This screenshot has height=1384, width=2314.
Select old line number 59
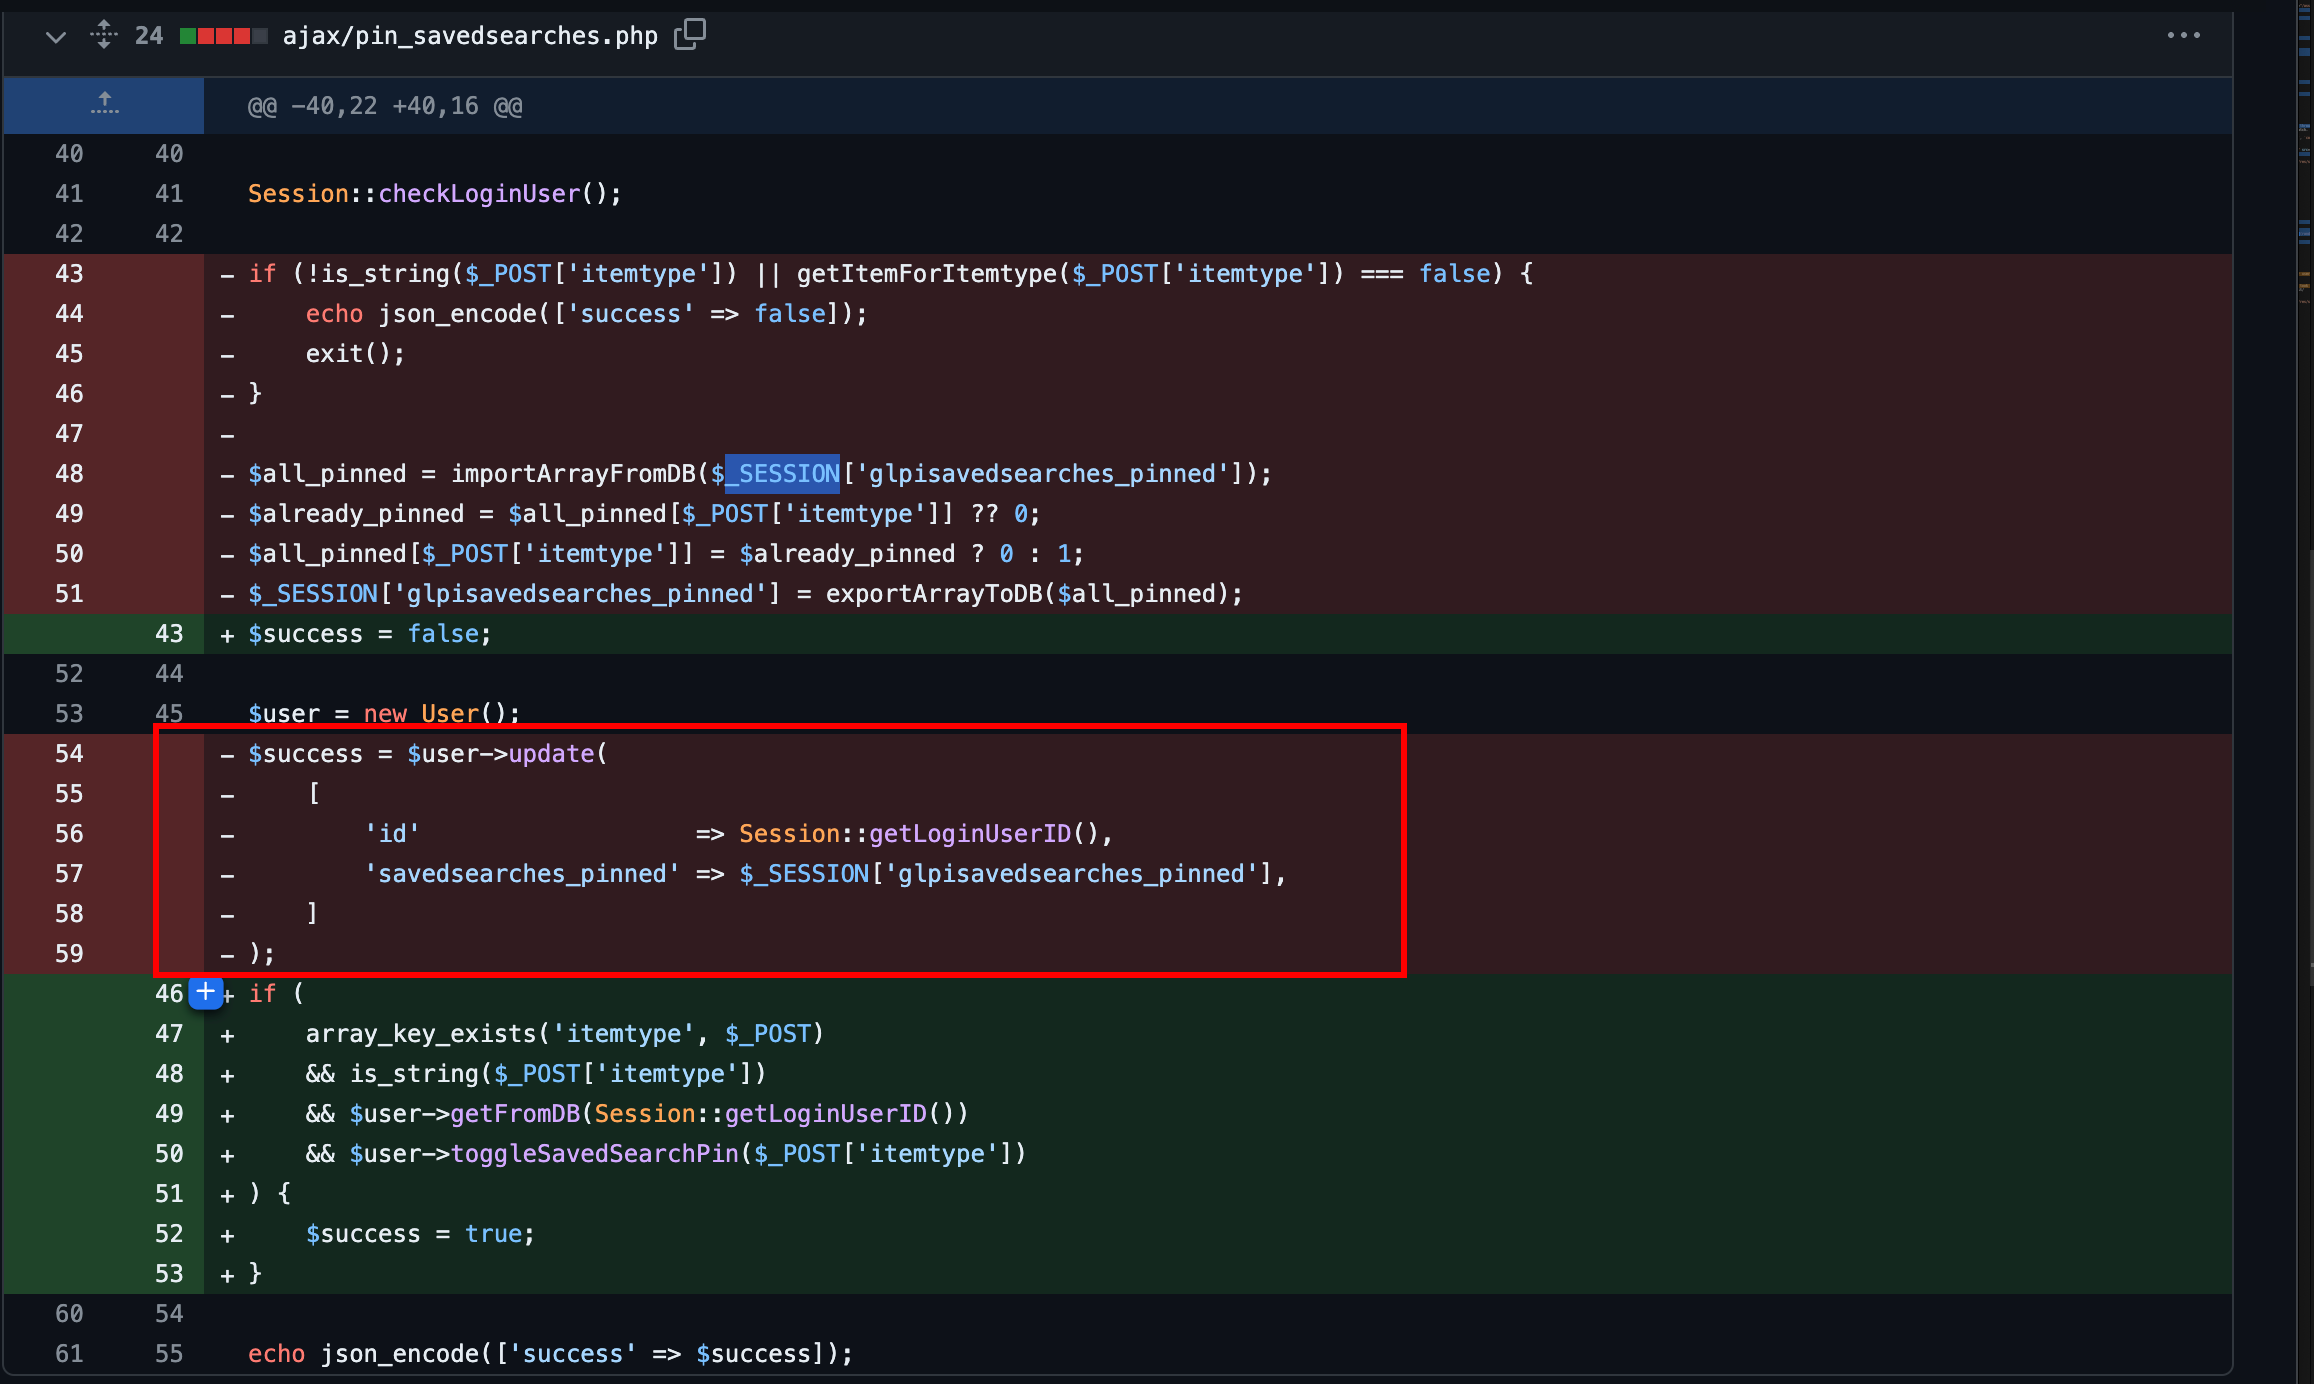(69, 953)
